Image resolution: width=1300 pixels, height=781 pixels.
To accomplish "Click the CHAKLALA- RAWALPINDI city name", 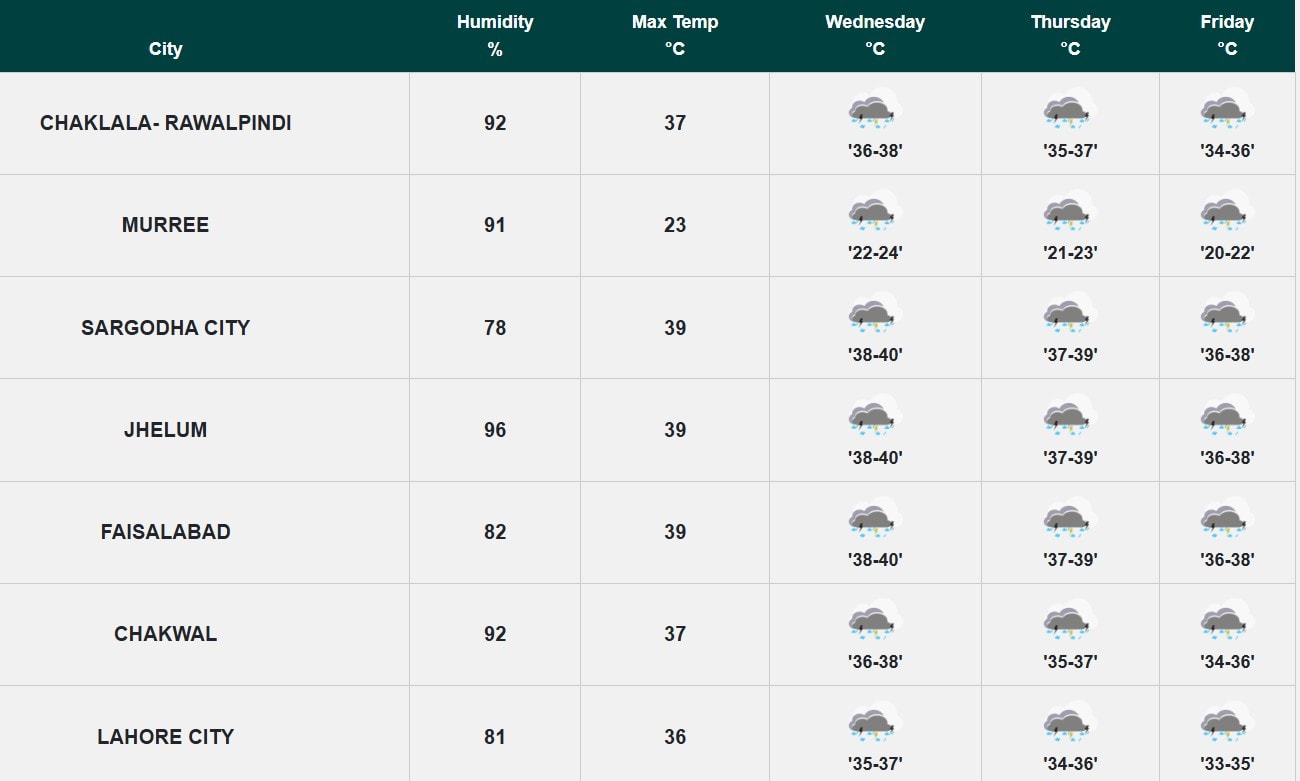I will [x=166, y=123].
